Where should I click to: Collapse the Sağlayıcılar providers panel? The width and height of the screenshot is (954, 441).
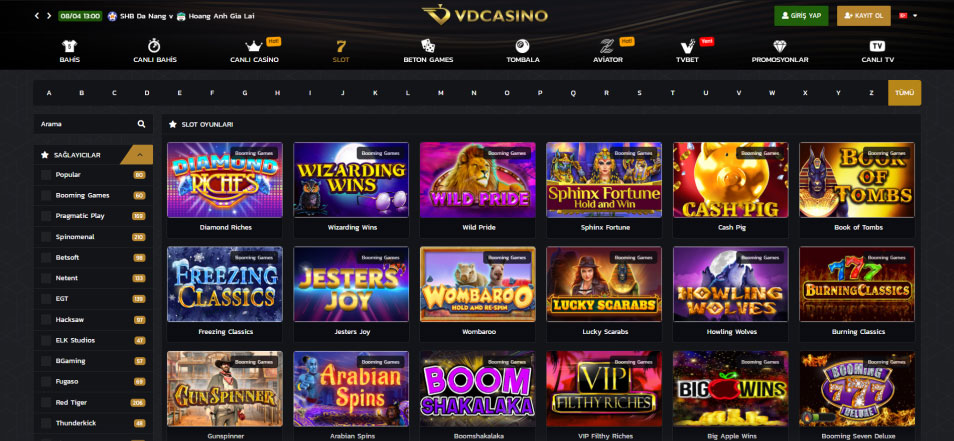click(x=141, y=155)
